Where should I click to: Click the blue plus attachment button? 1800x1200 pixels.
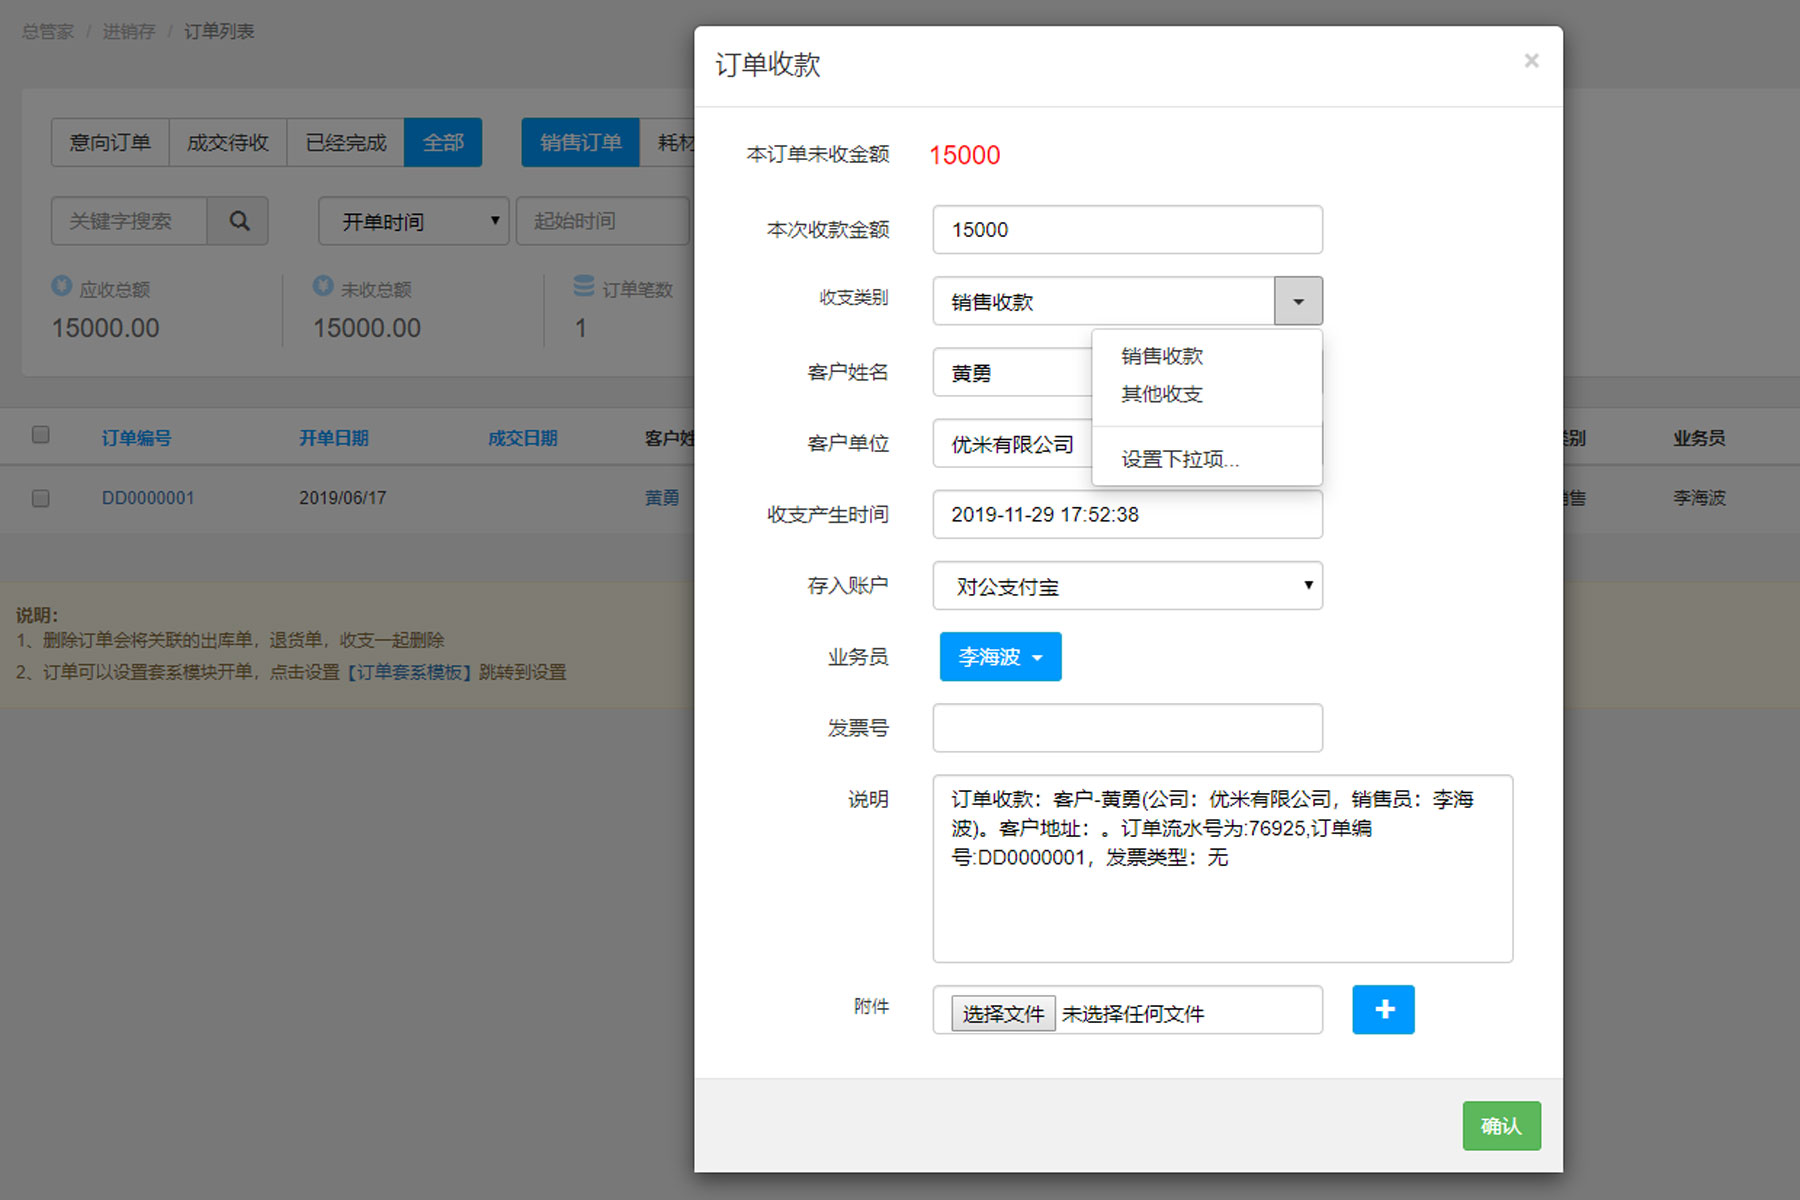click(x=1383, y=1009)
